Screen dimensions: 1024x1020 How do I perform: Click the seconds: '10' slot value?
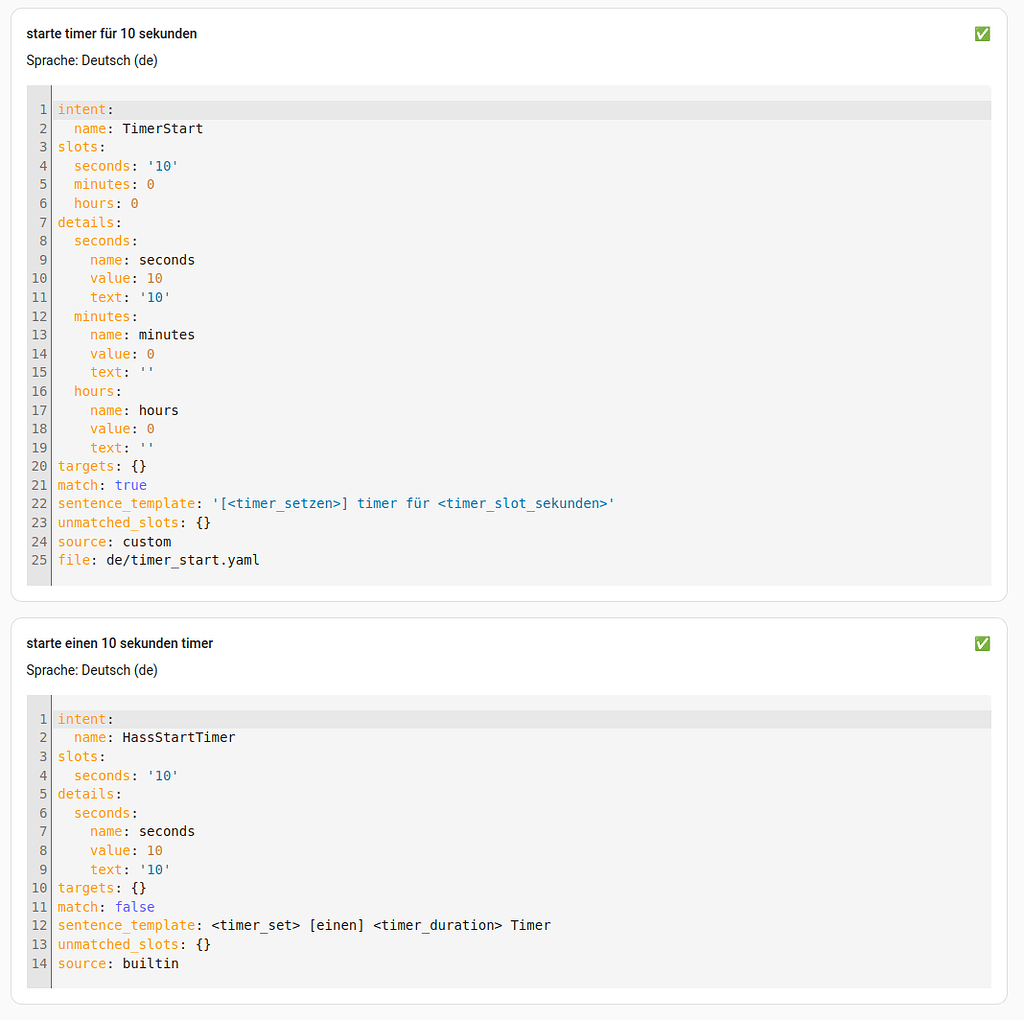120,165
